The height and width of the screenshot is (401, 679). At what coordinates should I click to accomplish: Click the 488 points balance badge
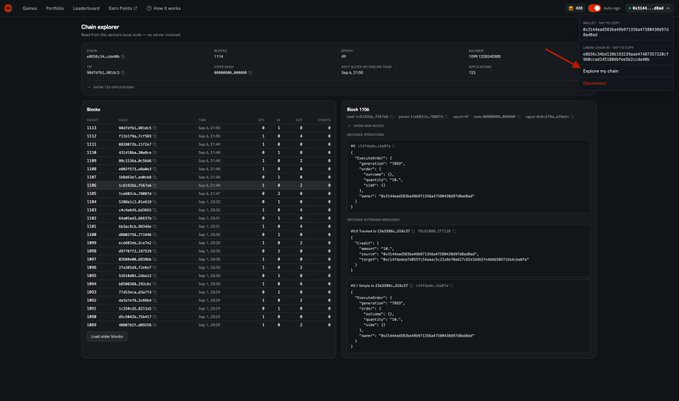point(576,8)
